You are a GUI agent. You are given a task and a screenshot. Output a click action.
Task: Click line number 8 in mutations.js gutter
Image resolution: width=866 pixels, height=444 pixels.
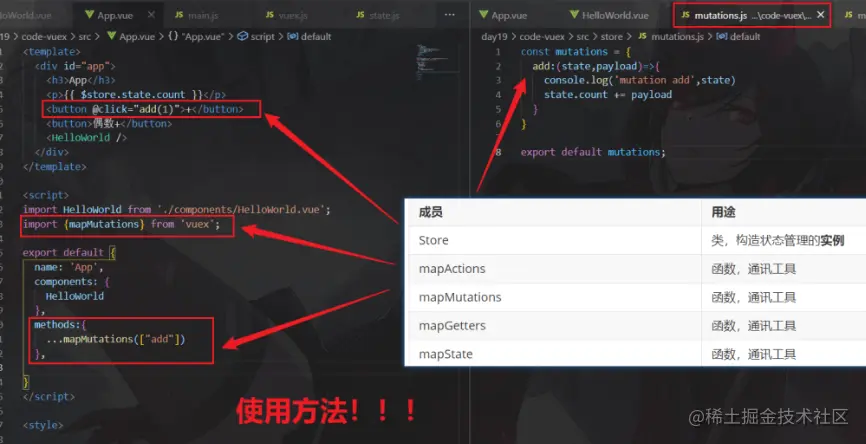498,152
